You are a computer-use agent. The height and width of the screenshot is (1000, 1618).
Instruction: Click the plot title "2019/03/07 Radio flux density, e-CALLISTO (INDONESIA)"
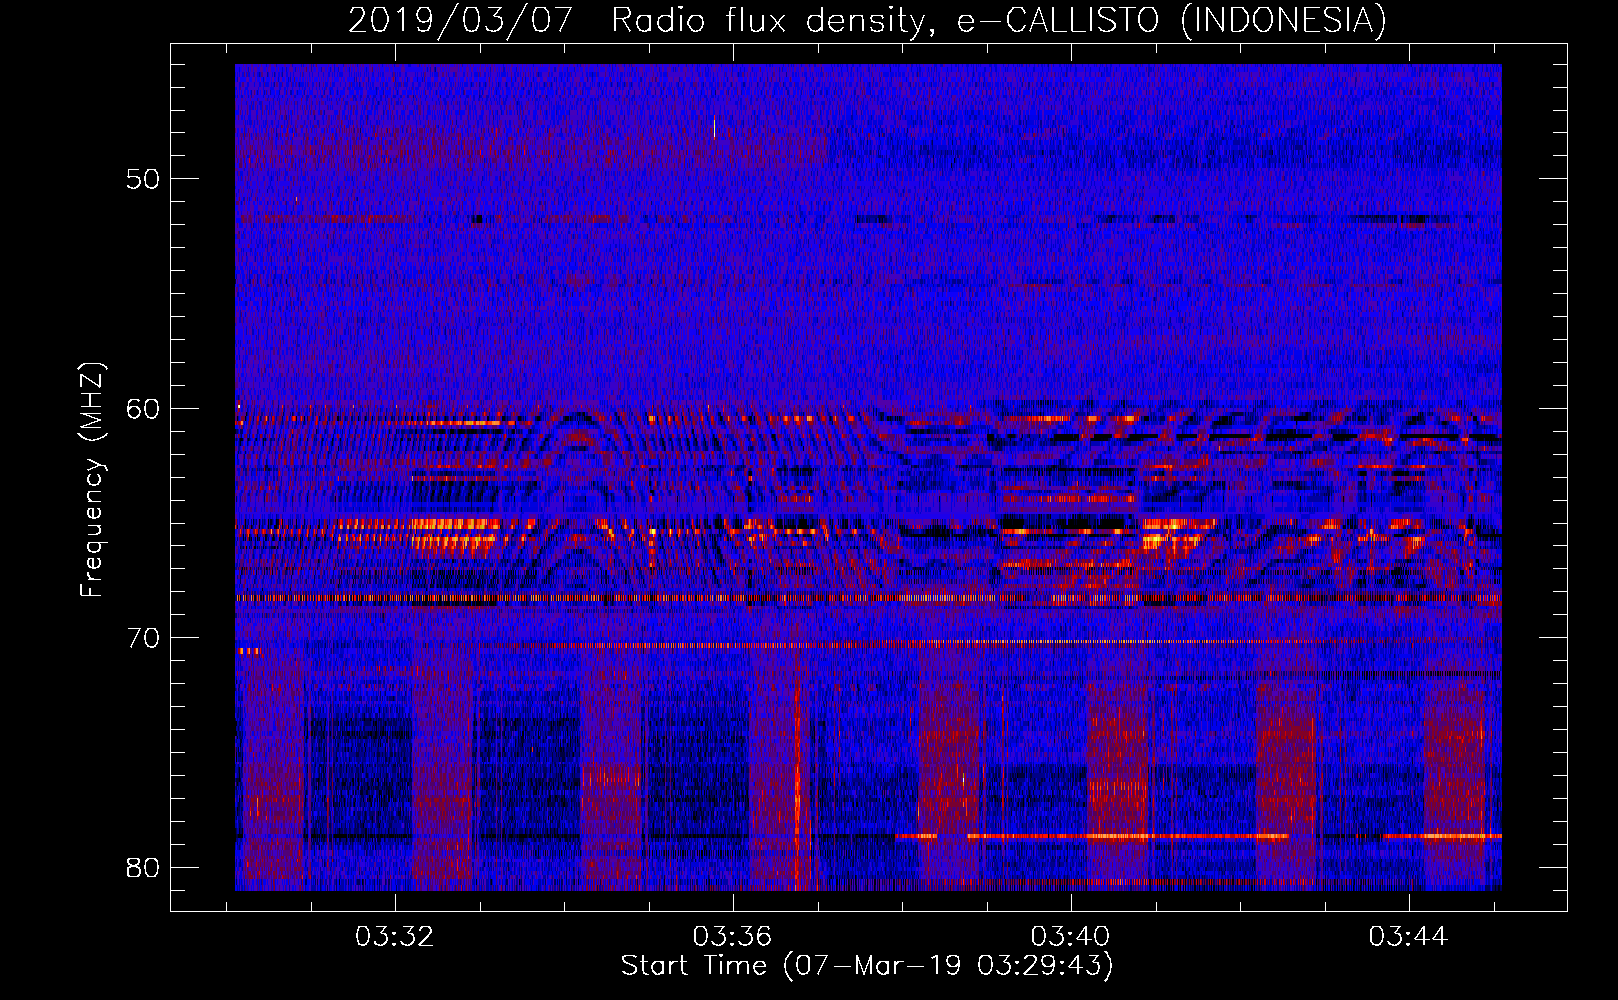pyautogui.click(x=867, y=21)
